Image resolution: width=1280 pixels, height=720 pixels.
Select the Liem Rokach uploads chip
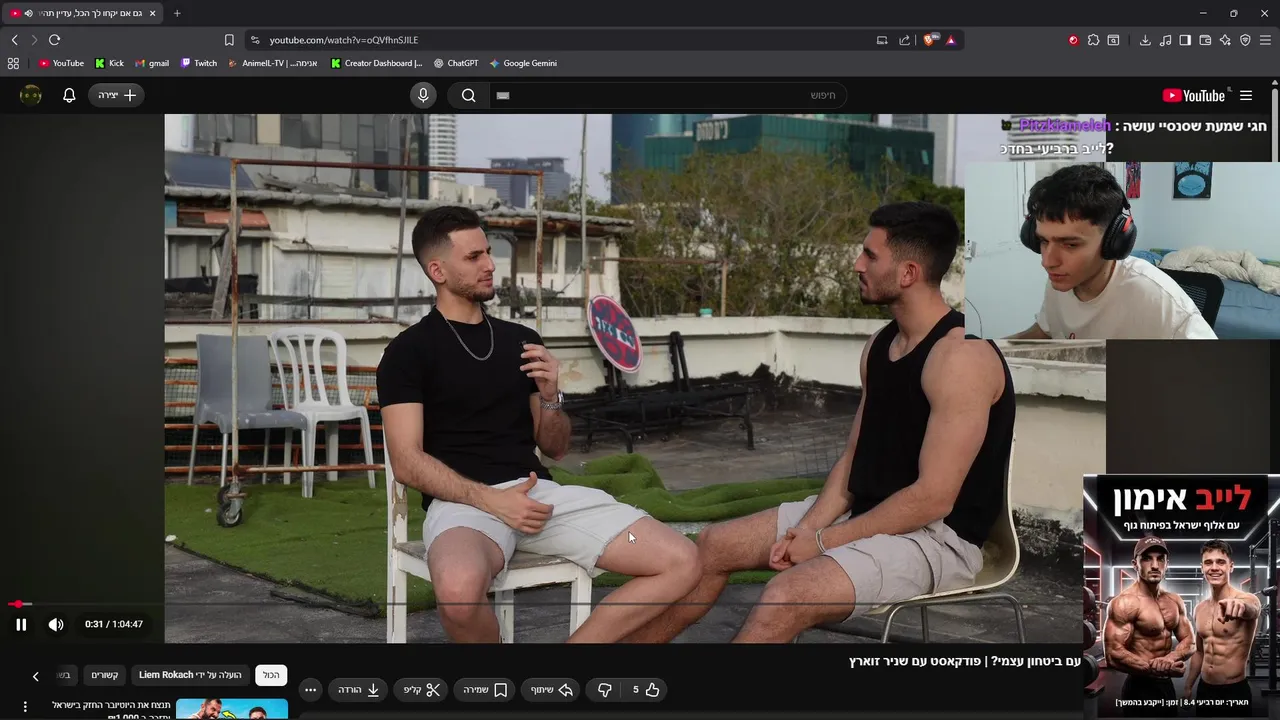(190, 675)
